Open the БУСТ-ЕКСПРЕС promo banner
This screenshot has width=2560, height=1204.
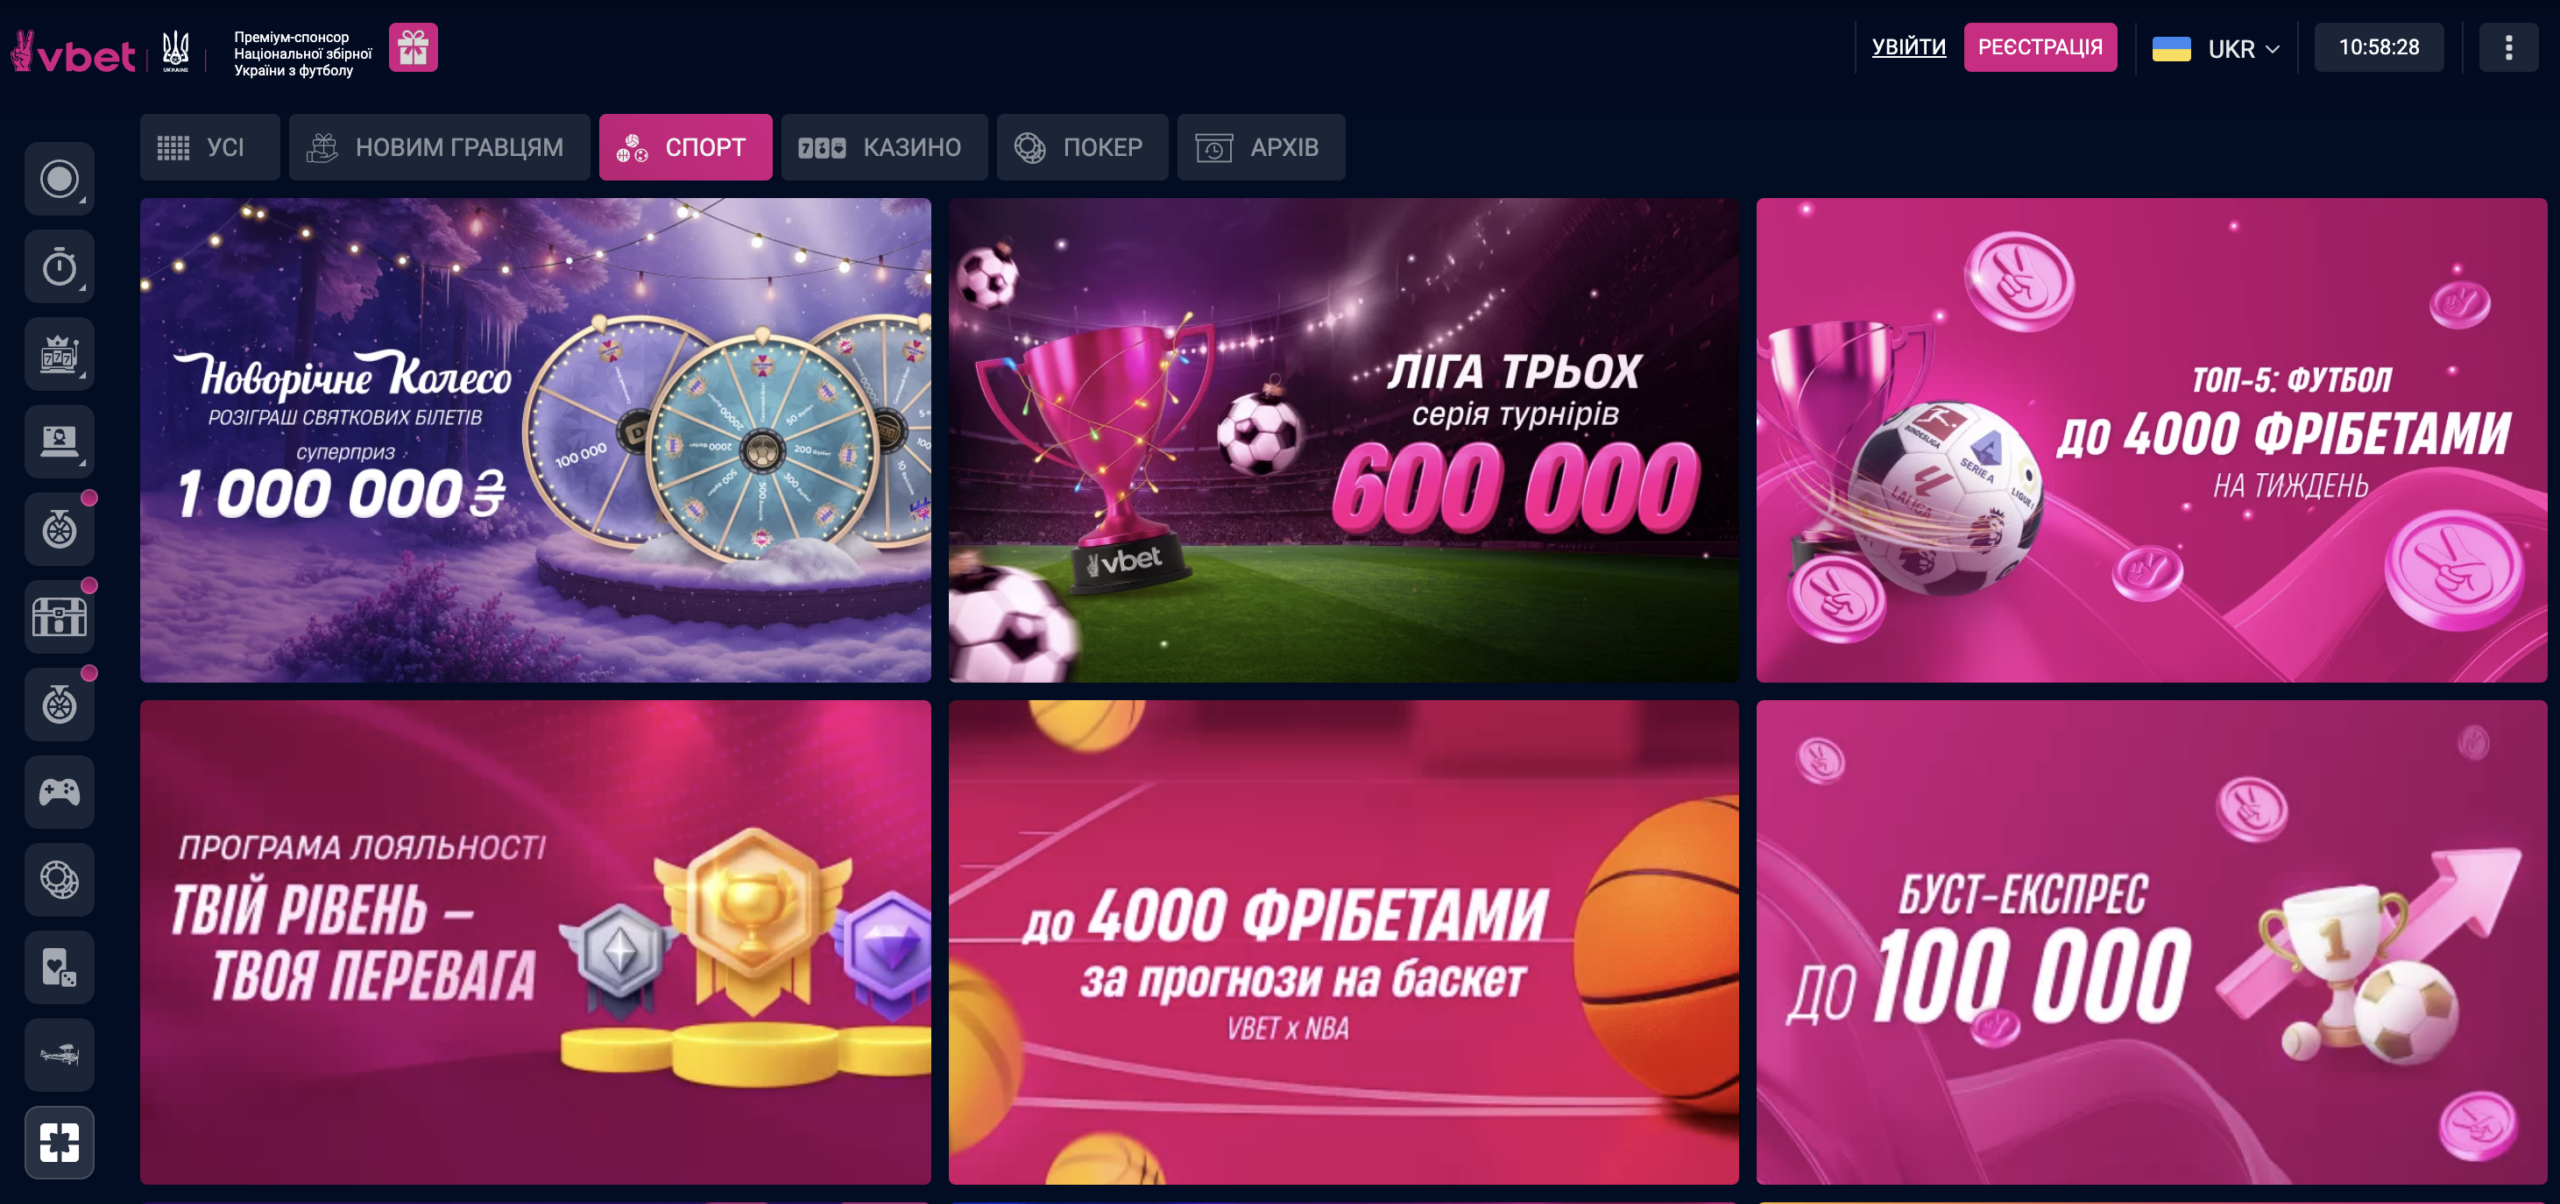(x=2151, y=942)
